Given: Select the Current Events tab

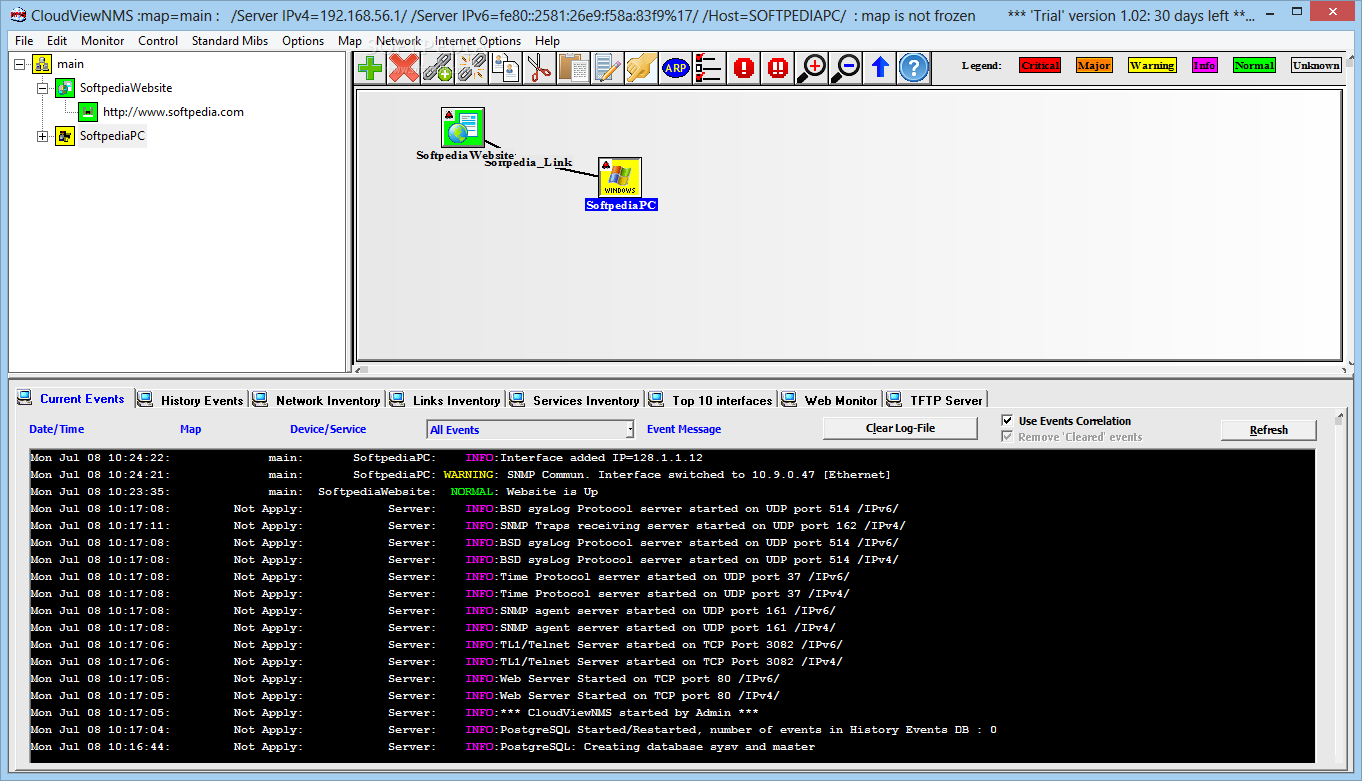Looking at the screenshot, I should coord(72,399).
